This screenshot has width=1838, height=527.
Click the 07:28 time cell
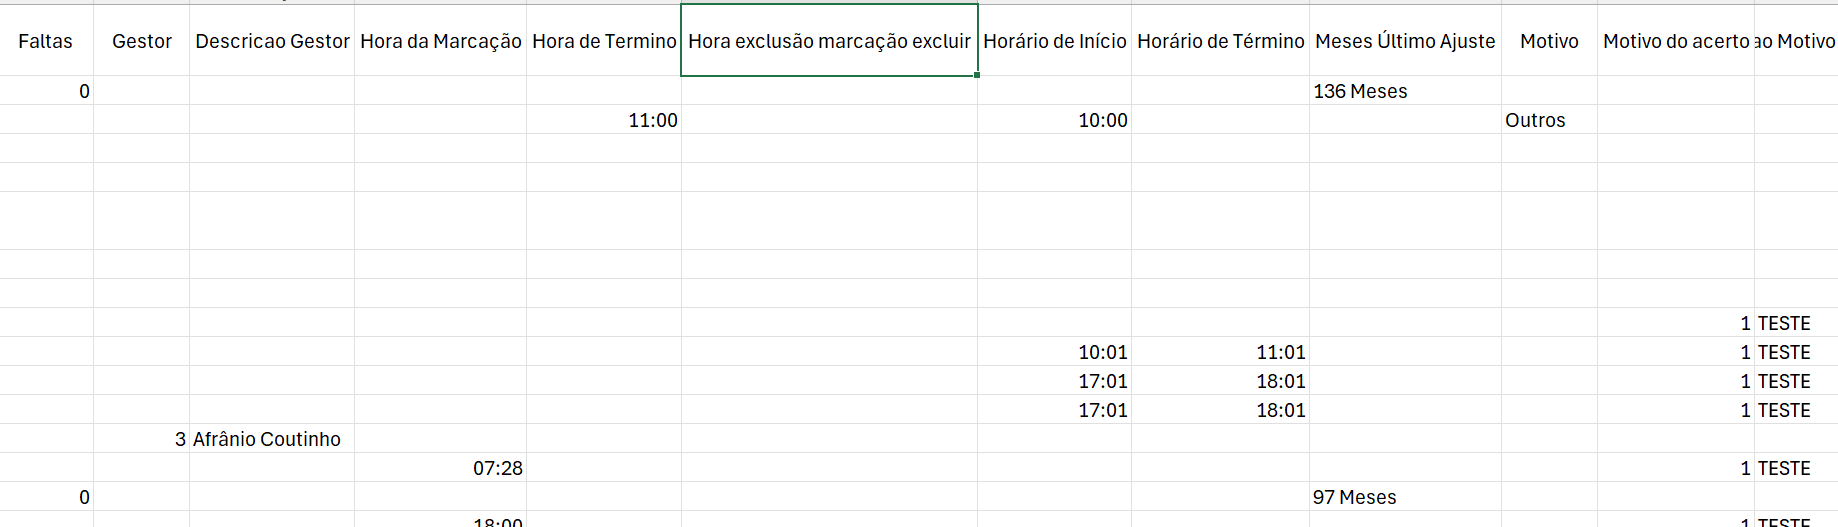440,468
